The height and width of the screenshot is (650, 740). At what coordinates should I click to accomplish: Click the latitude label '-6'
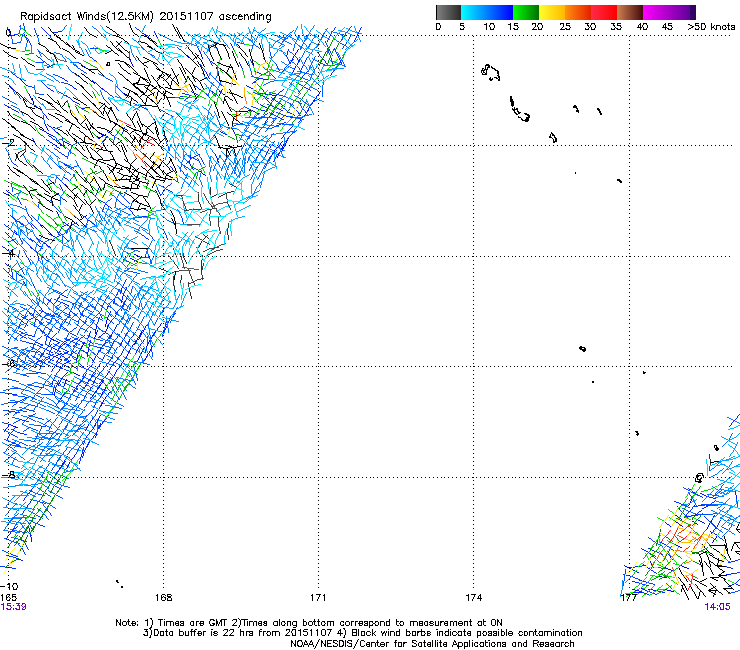coord(9,363)
